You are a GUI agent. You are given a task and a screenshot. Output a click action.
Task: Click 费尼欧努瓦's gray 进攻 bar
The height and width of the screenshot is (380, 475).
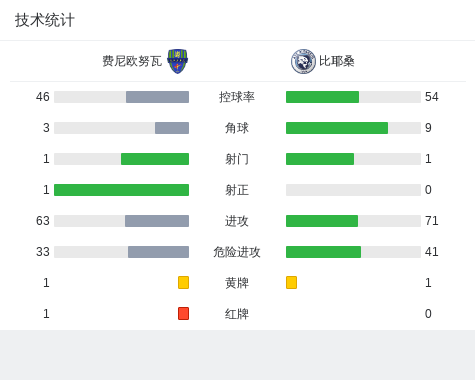click(x=157, y=221)
